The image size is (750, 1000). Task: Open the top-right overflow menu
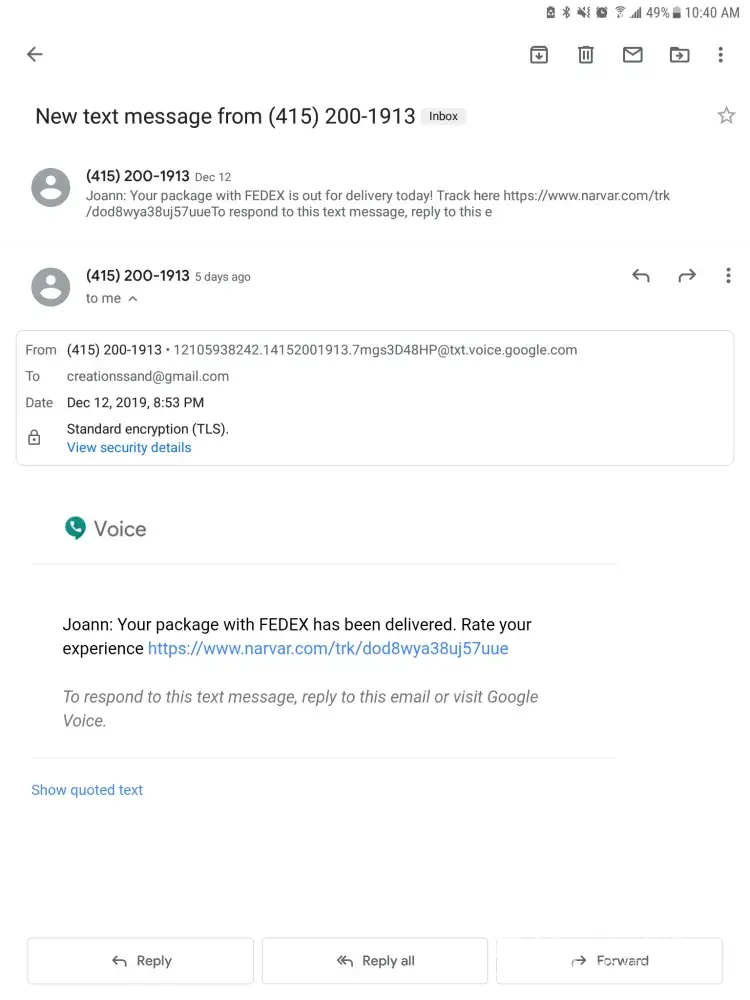pos(720,55)
